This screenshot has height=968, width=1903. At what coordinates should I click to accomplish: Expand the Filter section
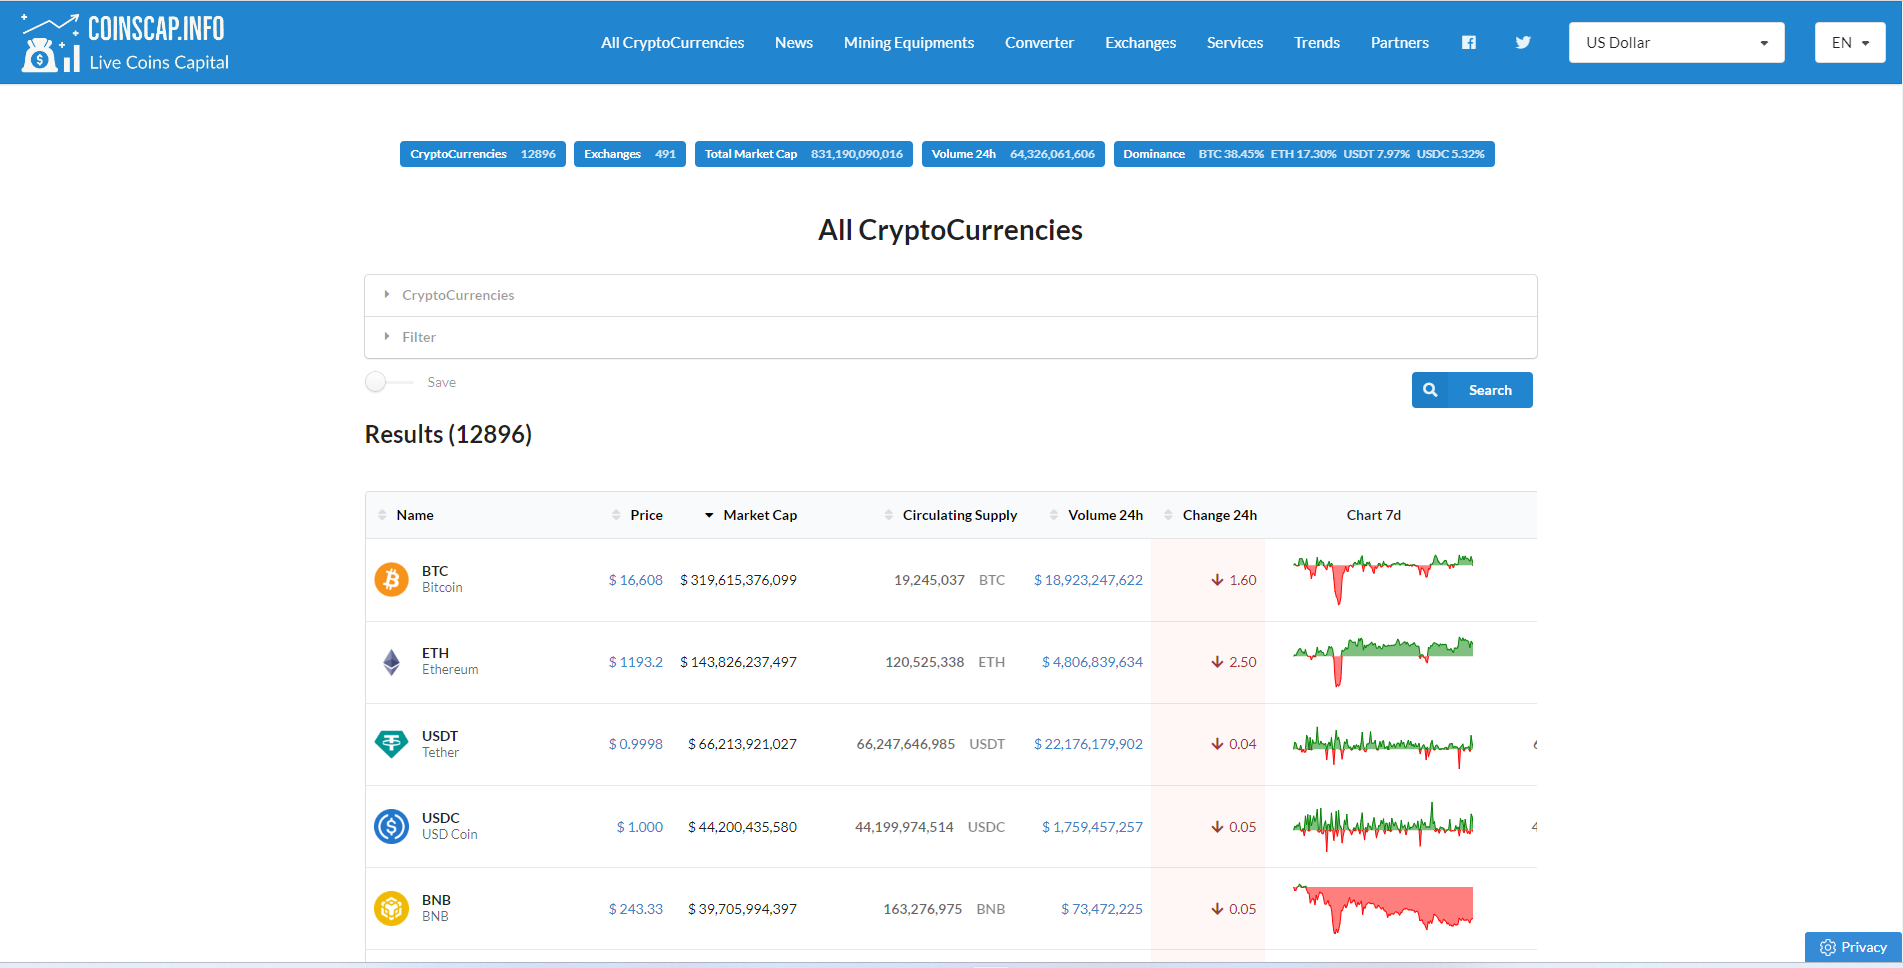[419, 337]
